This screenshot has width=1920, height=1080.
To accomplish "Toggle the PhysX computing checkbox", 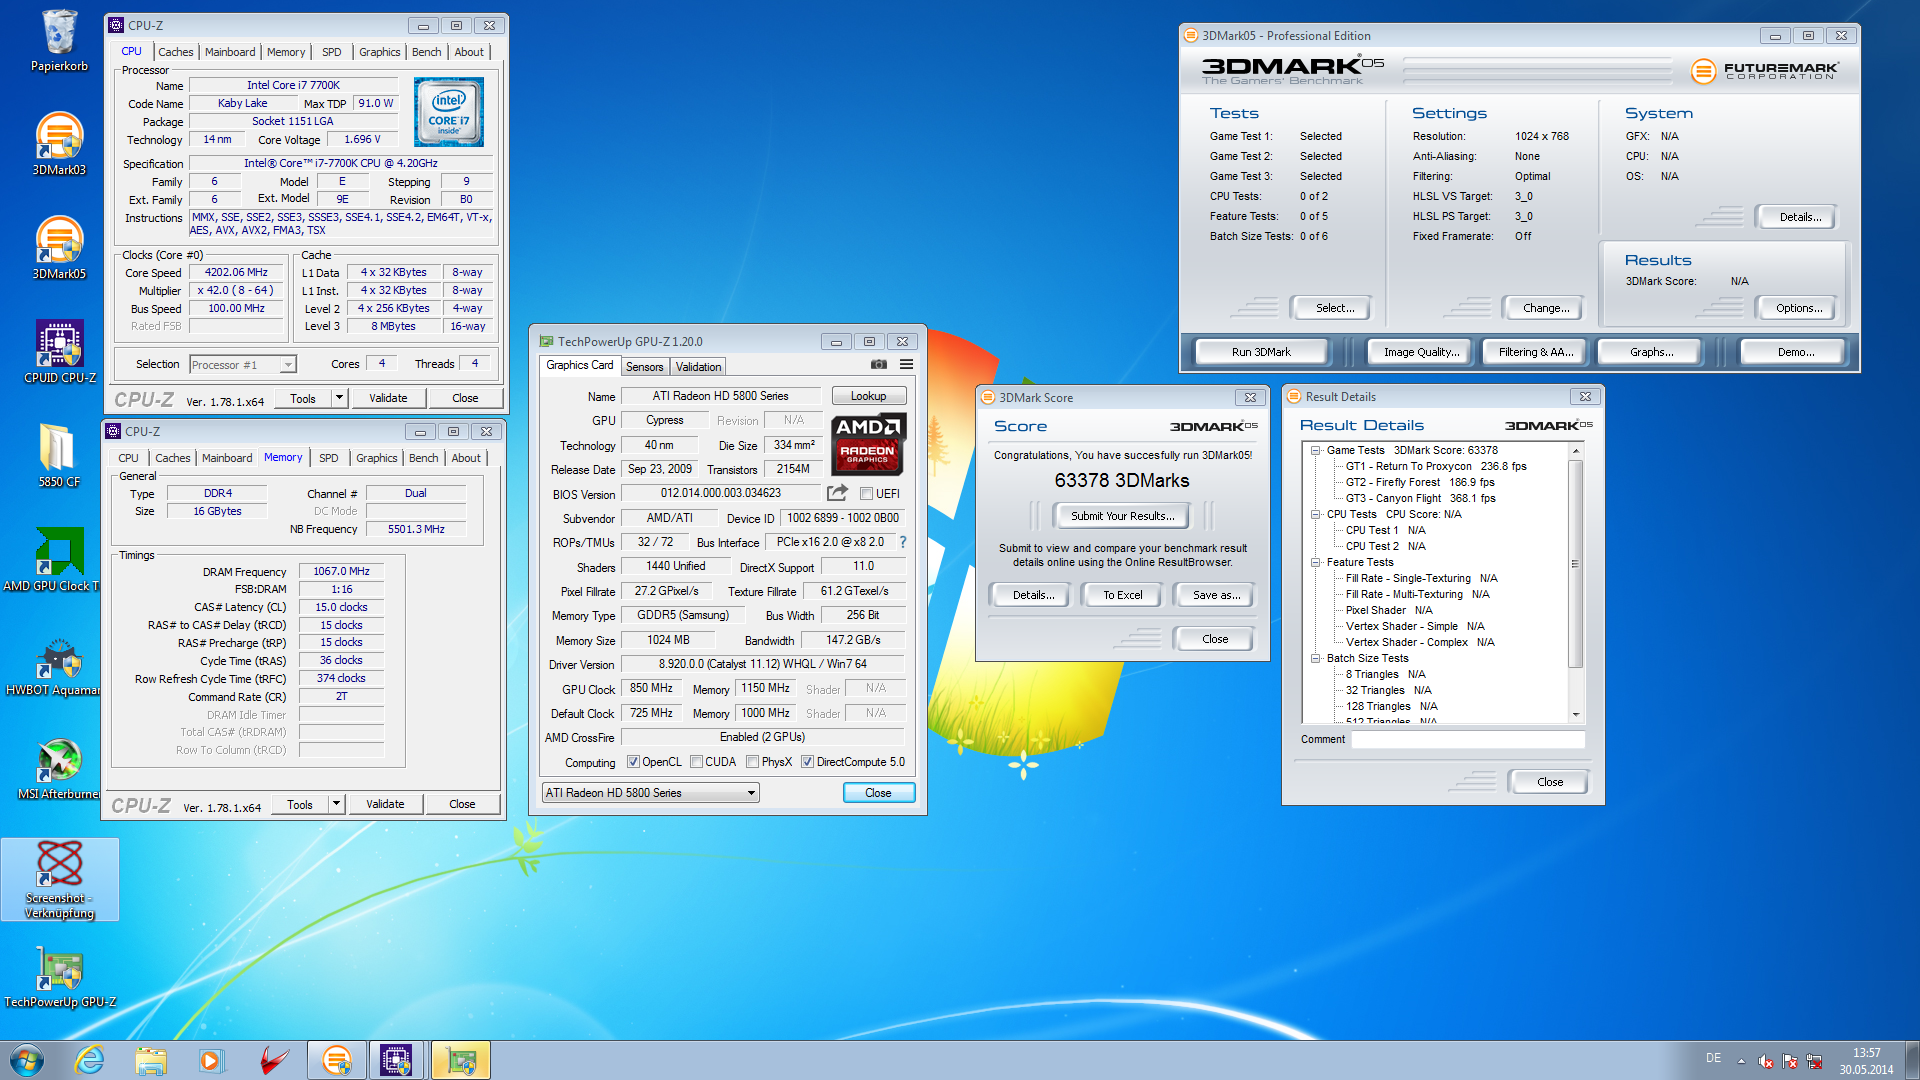I will pyautogui.click(x=752, y=762).
